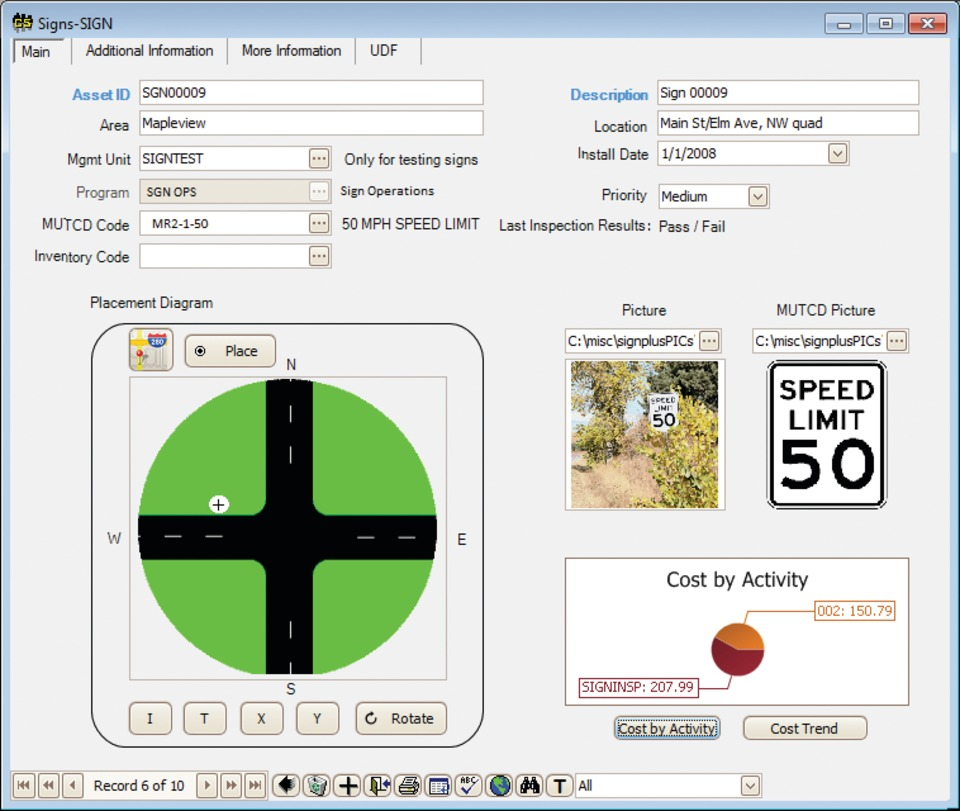Viewport: 960px width, 811px height.
Task: Open the UDF tab
Action: pyautogui.click(x=385, y=51)
